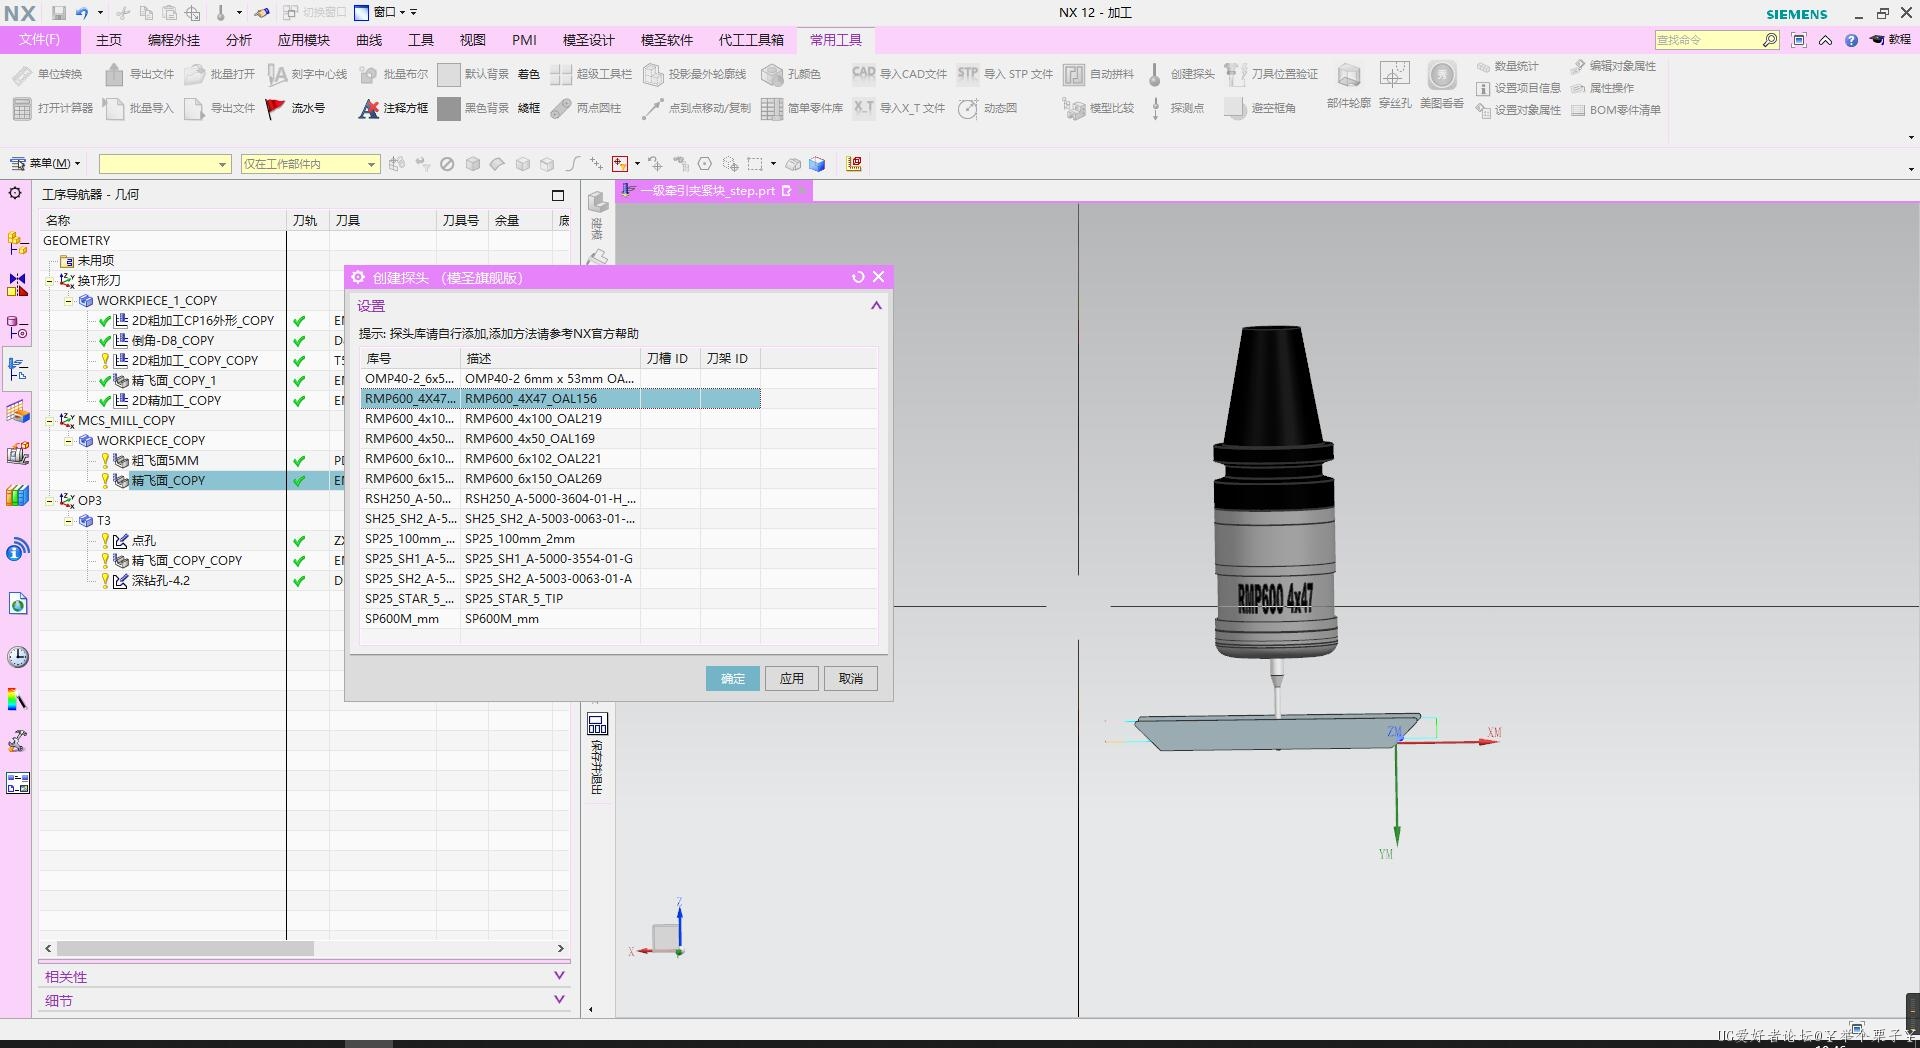This screenshot has height=1048, width=1920.
Task: Open the 菜单(M) dropdown menu
Action: [45, 163]
